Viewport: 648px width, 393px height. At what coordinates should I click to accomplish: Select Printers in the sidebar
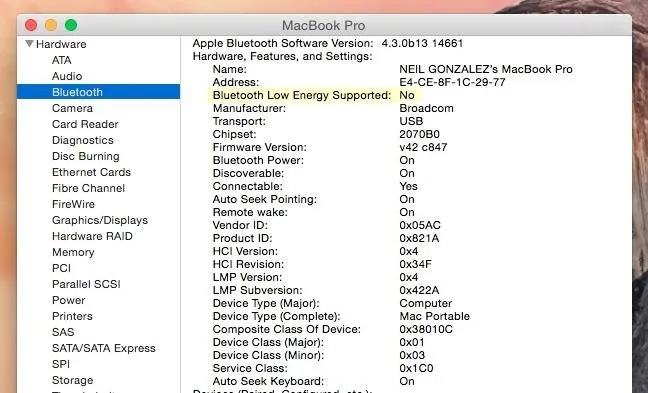click(x=72, y=316)
